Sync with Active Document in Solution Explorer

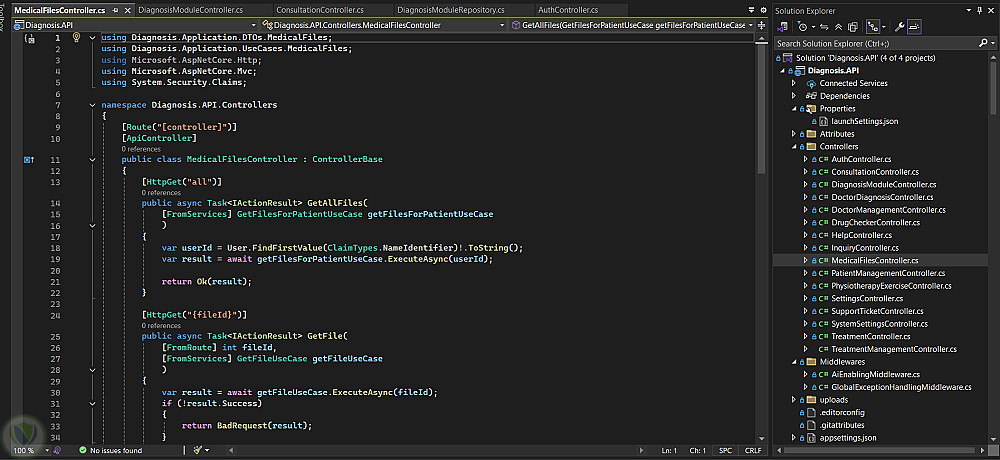point(824,27)
